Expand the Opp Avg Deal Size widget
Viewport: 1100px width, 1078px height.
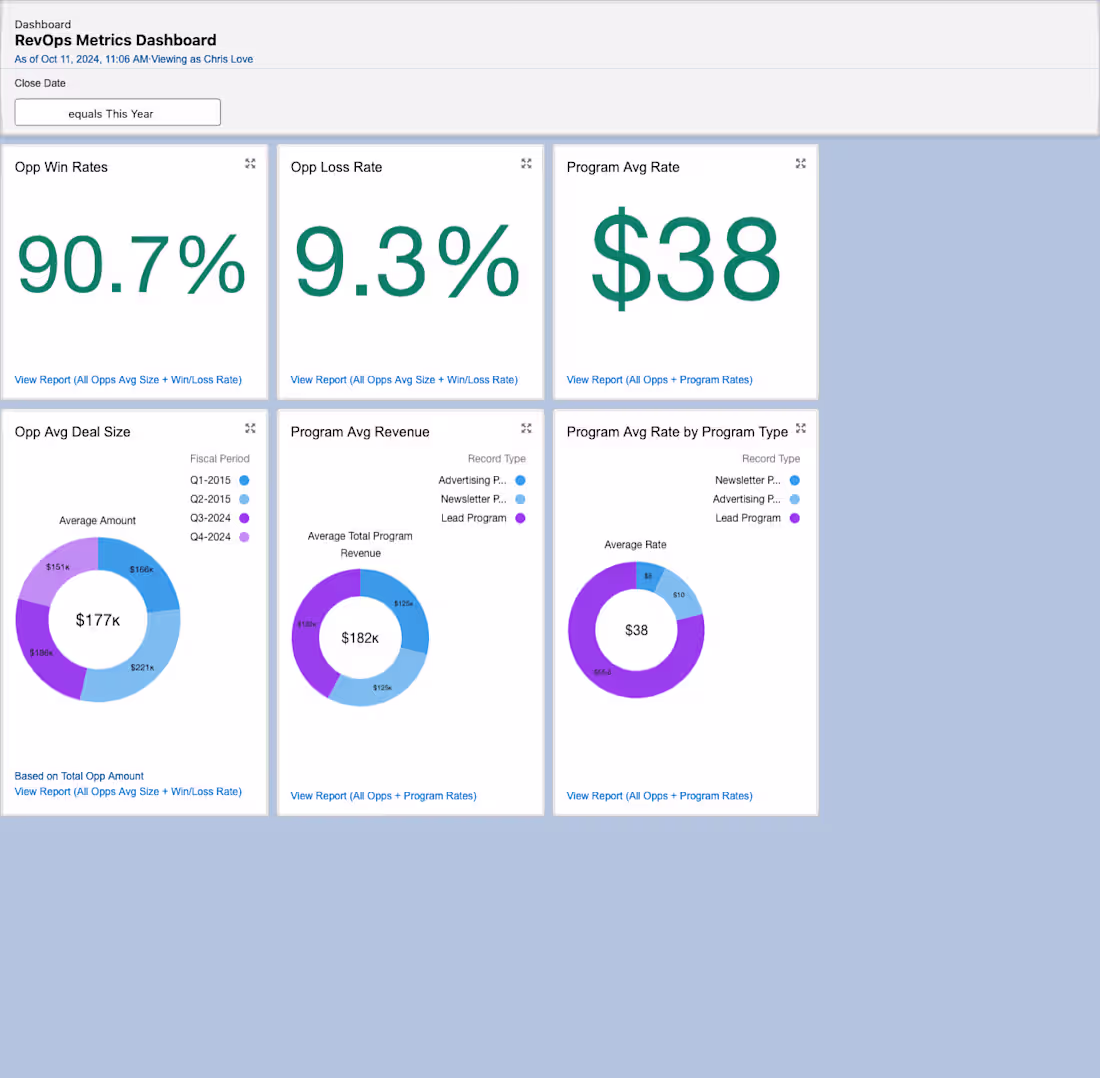point(250,428)
